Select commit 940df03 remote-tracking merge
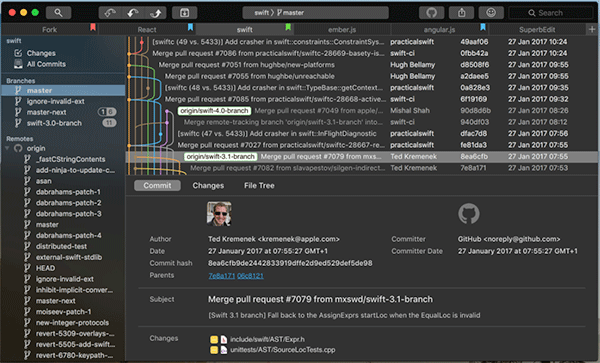Viewport: 600px width, 363px height. point(362,122)
